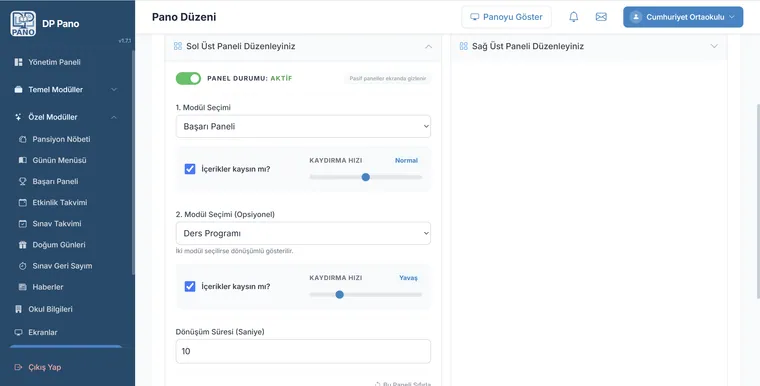Click the Günün Menüsü book icon
Screen dimensions: 760x386
22,160
